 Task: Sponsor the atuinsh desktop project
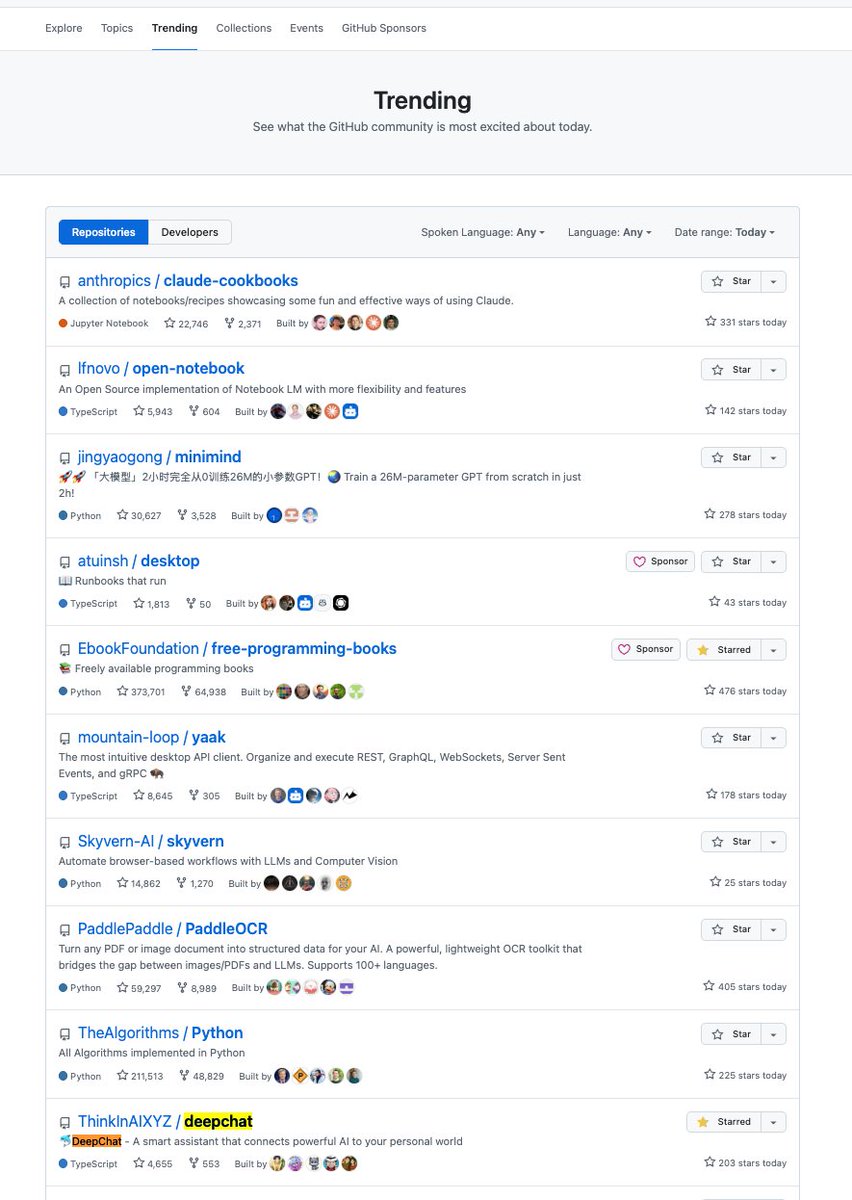pyautogui.click(x=661, y=561)
